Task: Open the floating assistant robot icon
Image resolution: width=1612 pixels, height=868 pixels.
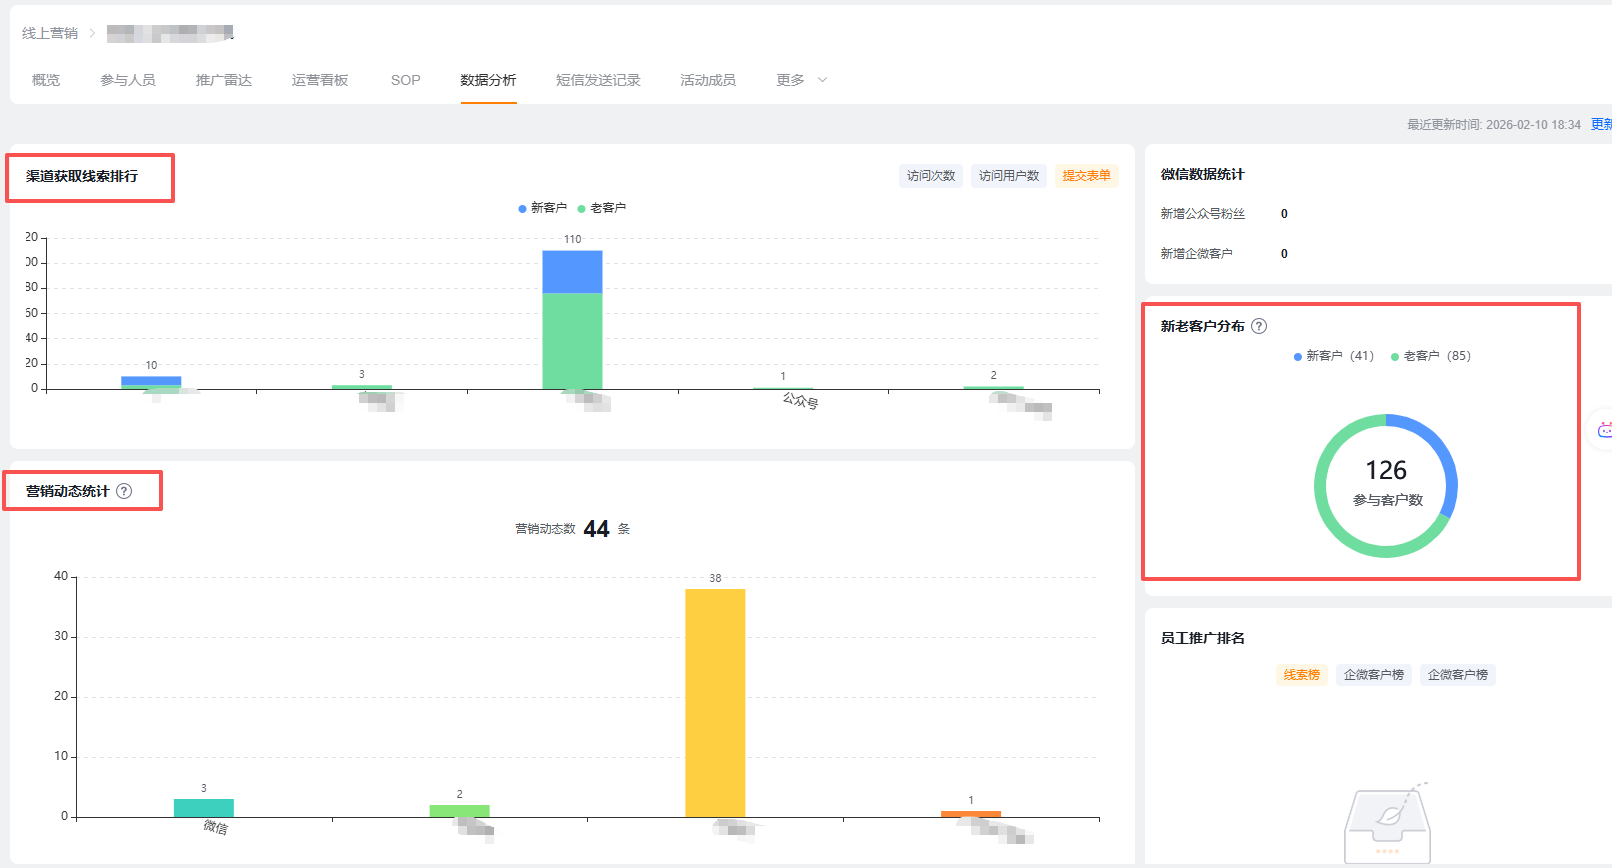Action: (x=1603, y=430)
